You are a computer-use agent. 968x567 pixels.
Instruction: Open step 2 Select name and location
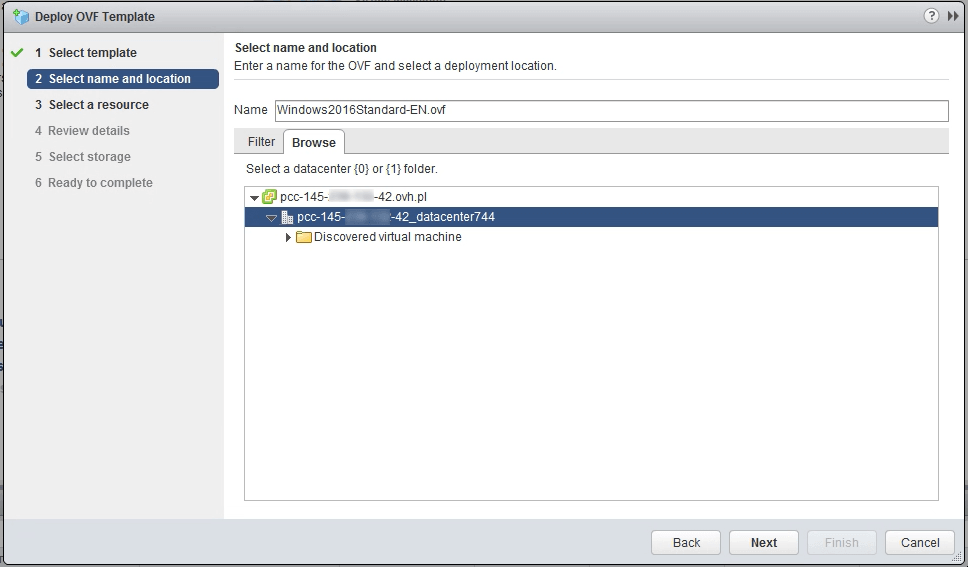123,78
